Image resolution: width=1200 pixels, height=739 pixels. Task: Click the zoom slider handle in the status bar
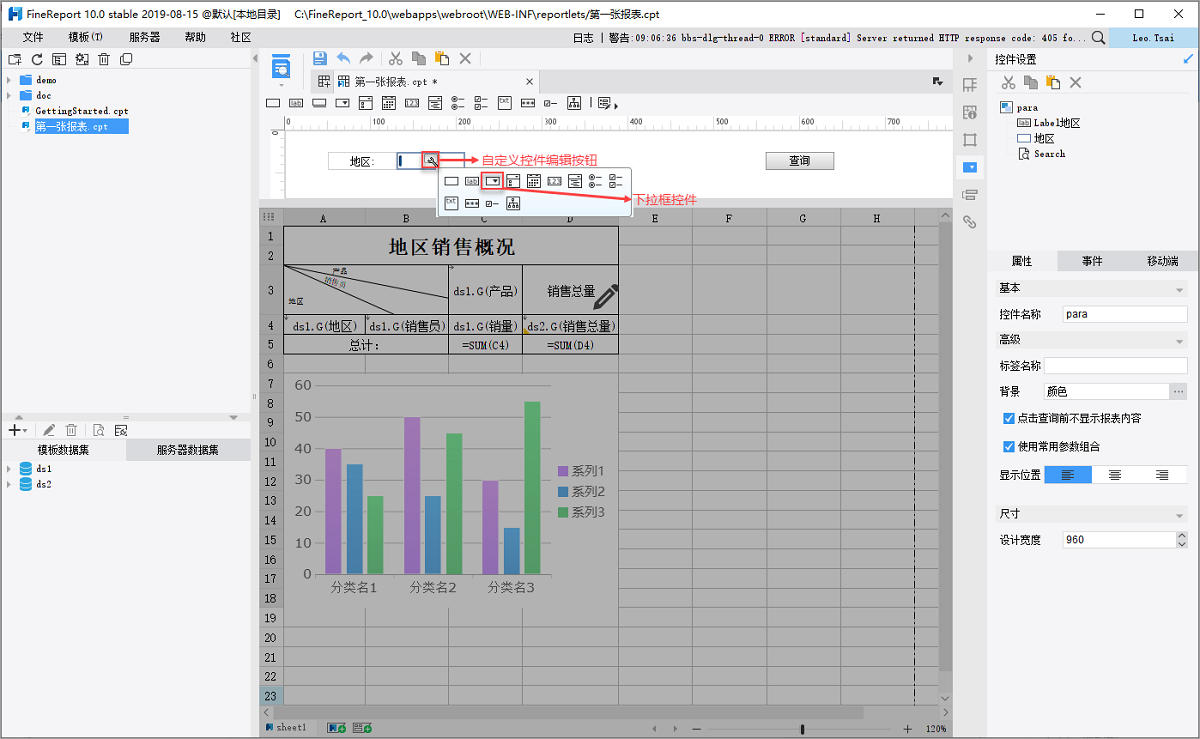(x=803, y=729)
